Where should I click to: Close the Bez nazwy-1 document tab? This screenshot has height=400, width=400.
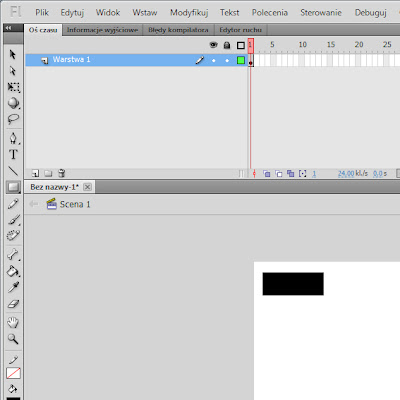coord(87,187)
